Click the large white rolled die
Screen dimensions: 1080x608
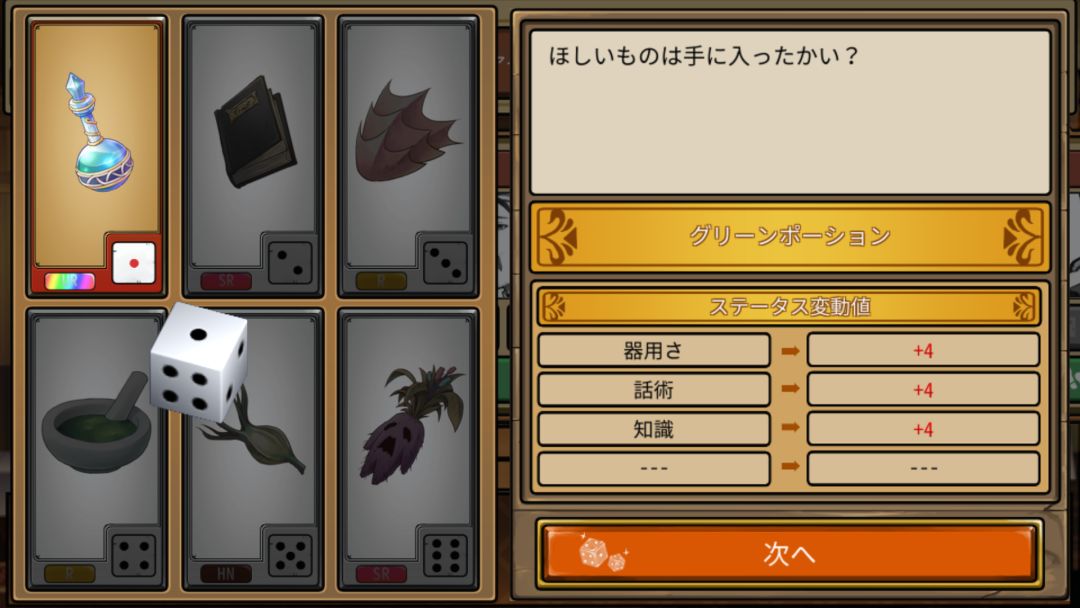pyautogui.click(x=199, y=361)
